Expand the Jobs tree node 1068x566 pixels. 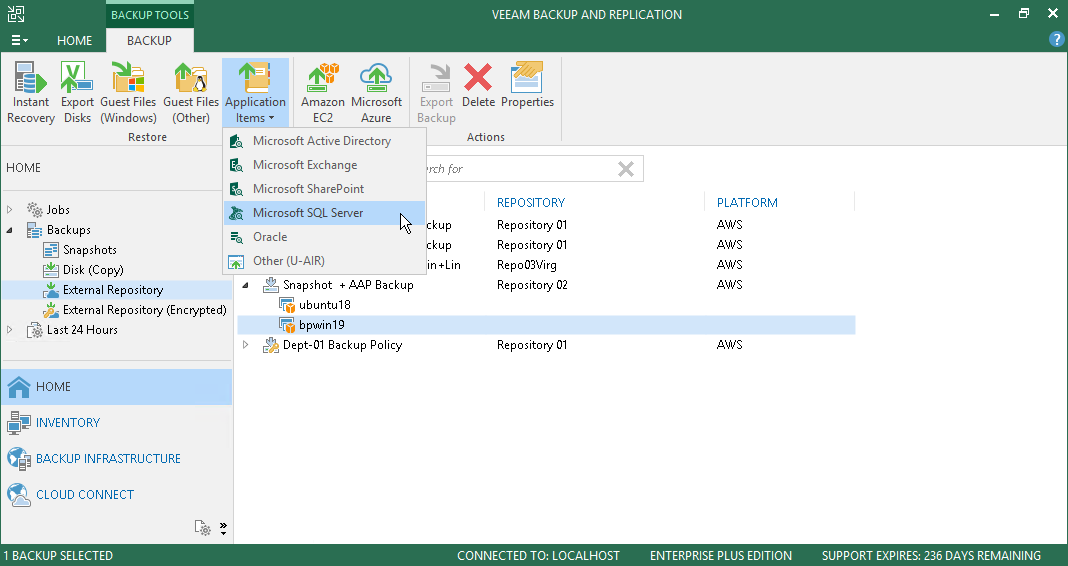pos(10,210)
